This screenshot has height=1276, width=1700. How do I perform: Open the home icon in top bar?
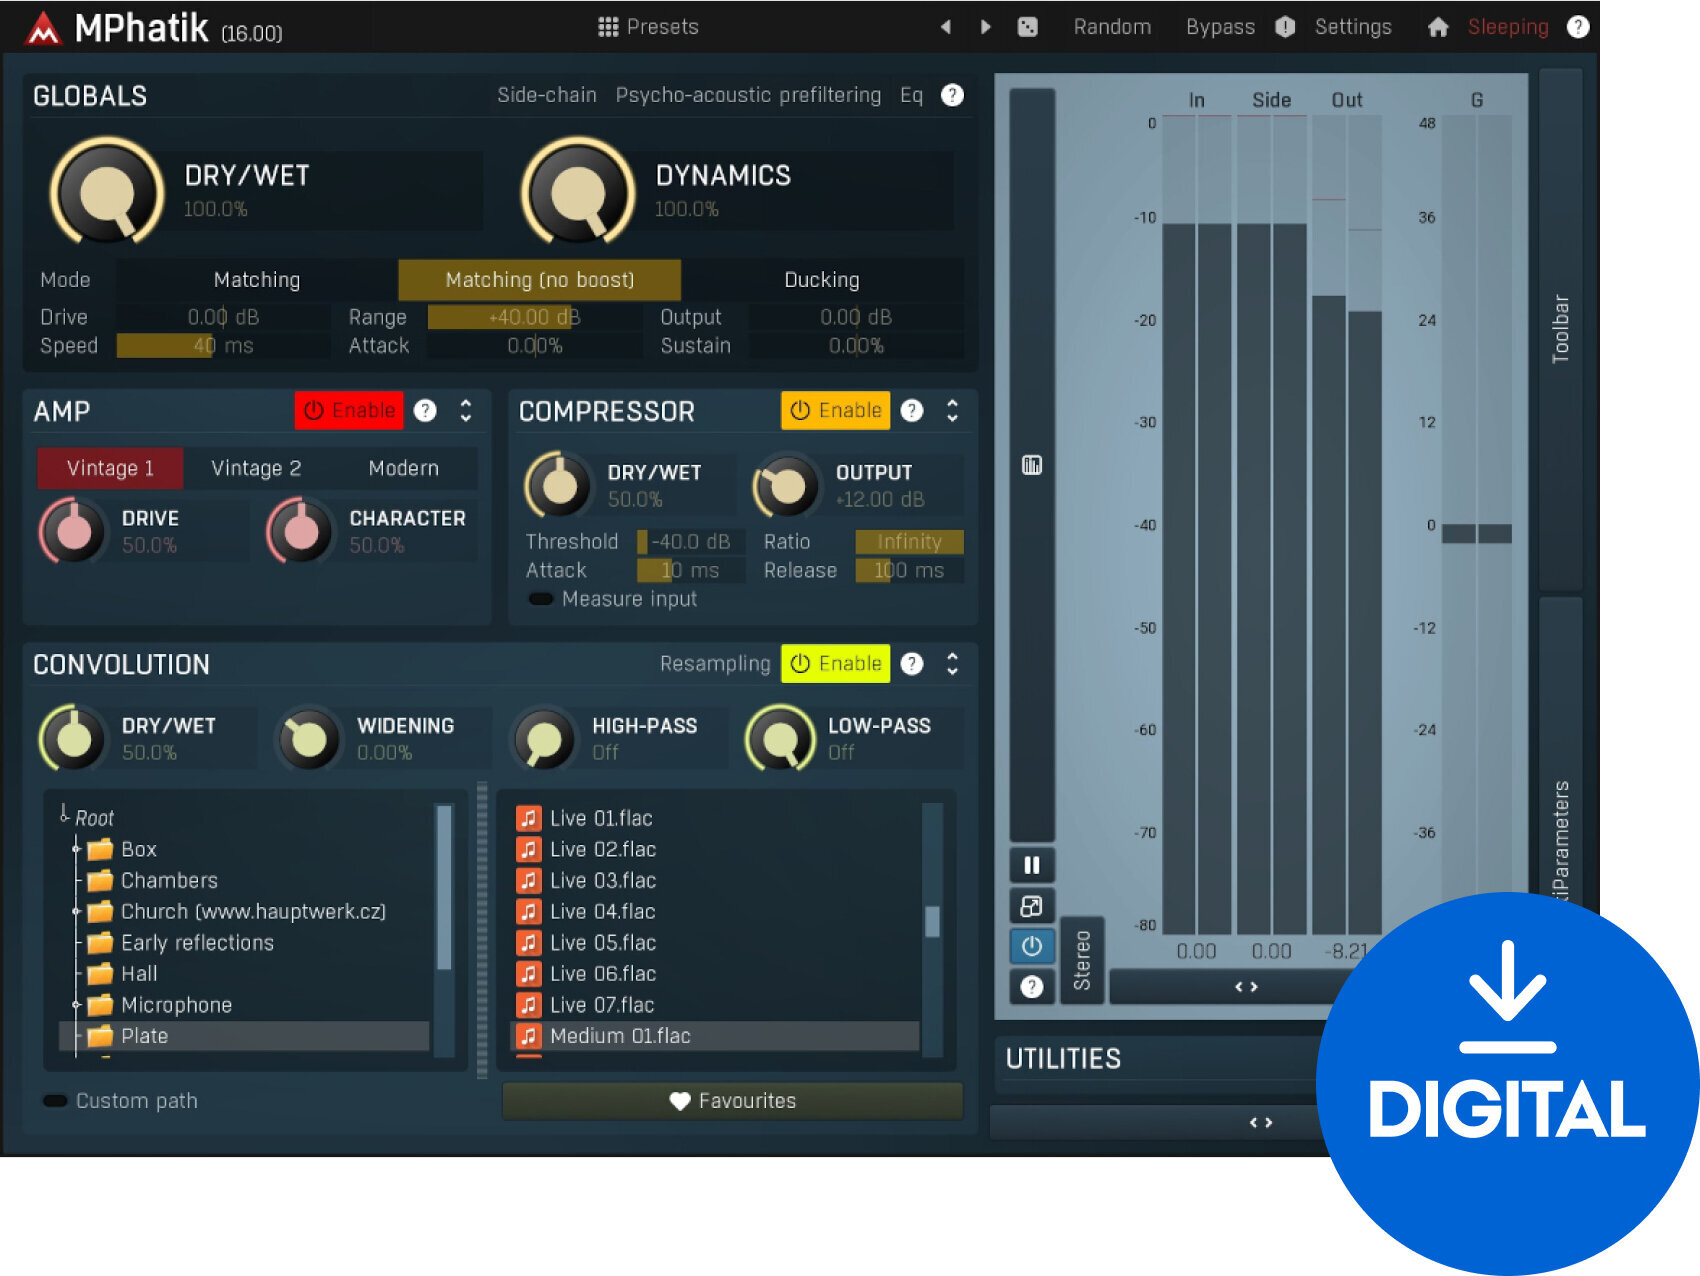[x=1437, y=27]
